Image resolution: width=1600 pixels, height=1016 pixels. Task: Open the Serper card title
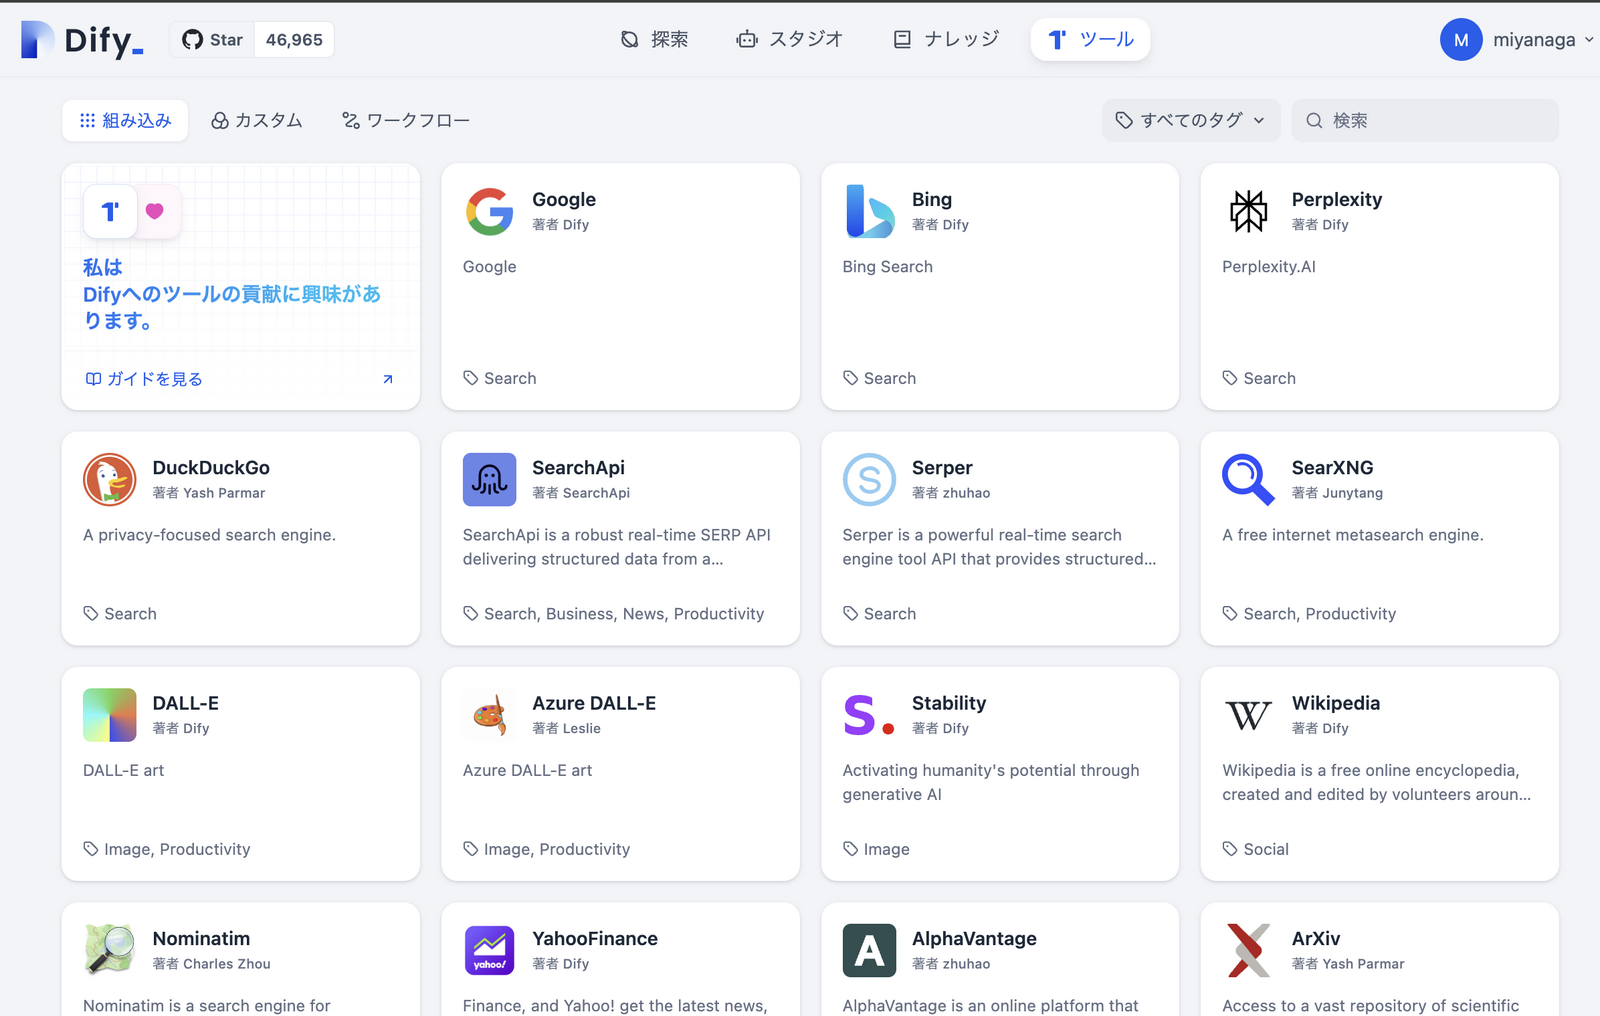(942, 467)
